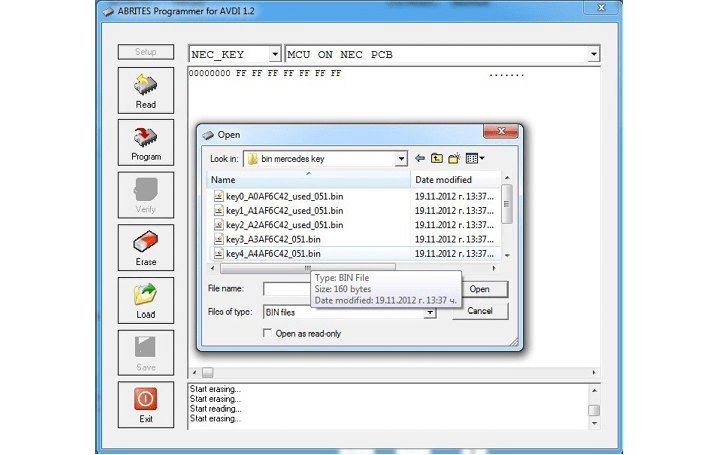The width and height of the screenshot is (719, 455).
Task: Click the Load folder icon button
Action: pos(146,300)
